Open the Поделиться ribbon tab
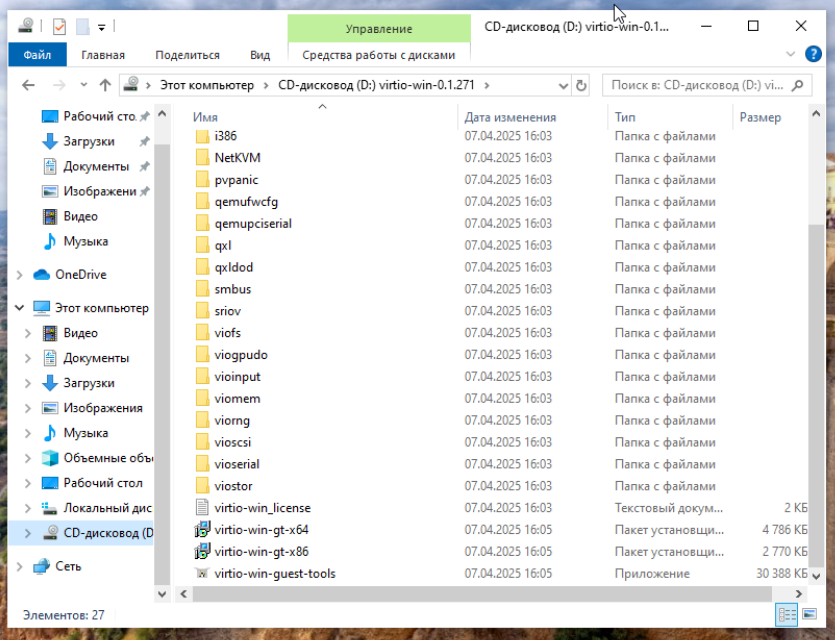 point(187,55)
